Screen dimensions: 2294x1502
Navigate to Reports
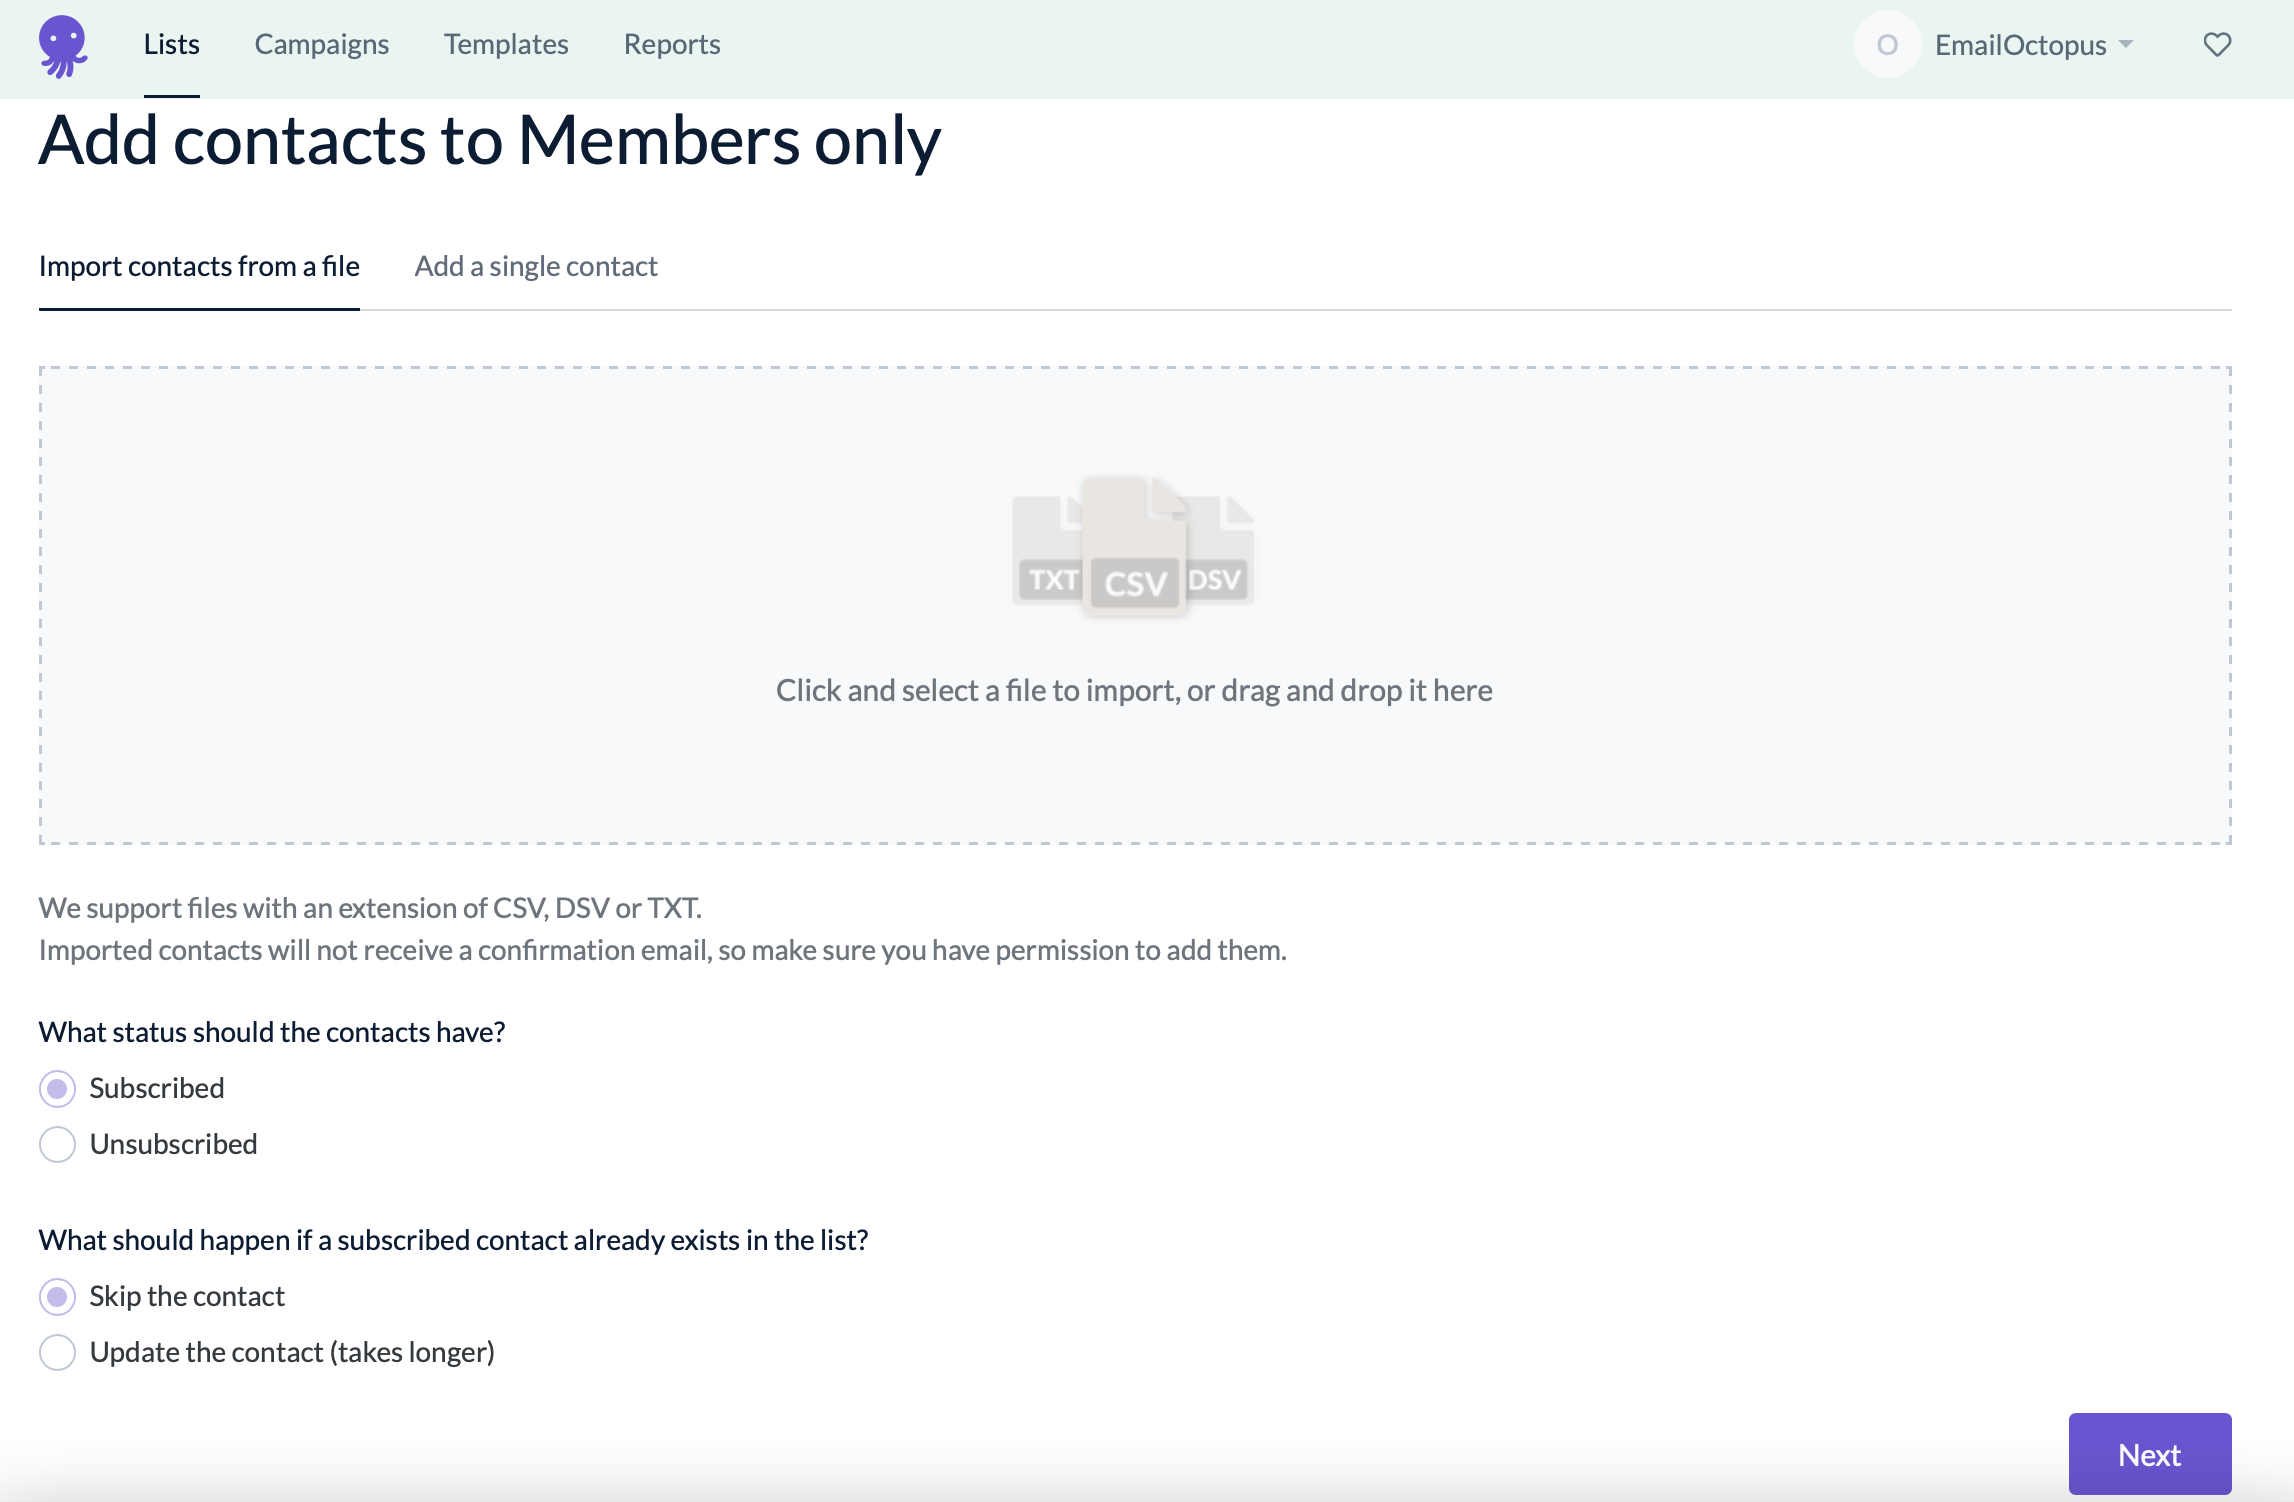(x=672, y=44)
